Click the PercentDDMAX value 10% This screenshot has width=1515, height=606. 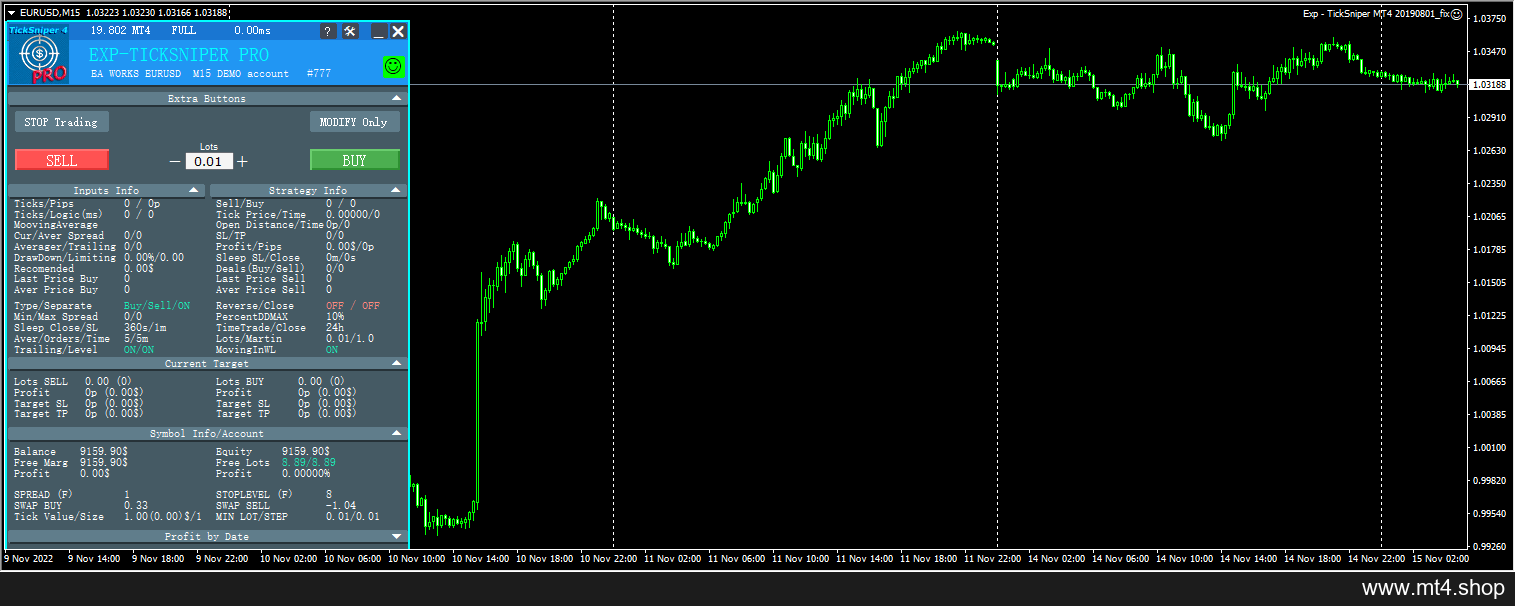[335, 317]
